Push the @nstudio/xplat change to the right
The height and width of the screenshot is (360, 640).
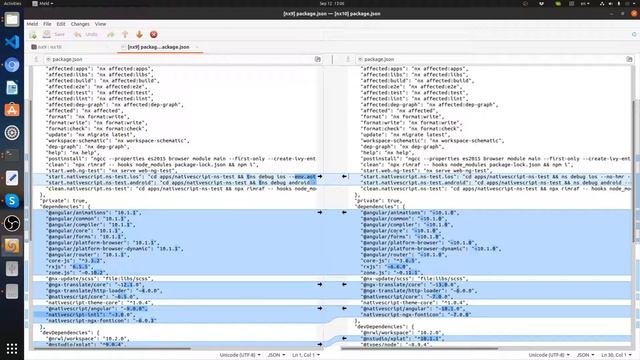point(320,344)
